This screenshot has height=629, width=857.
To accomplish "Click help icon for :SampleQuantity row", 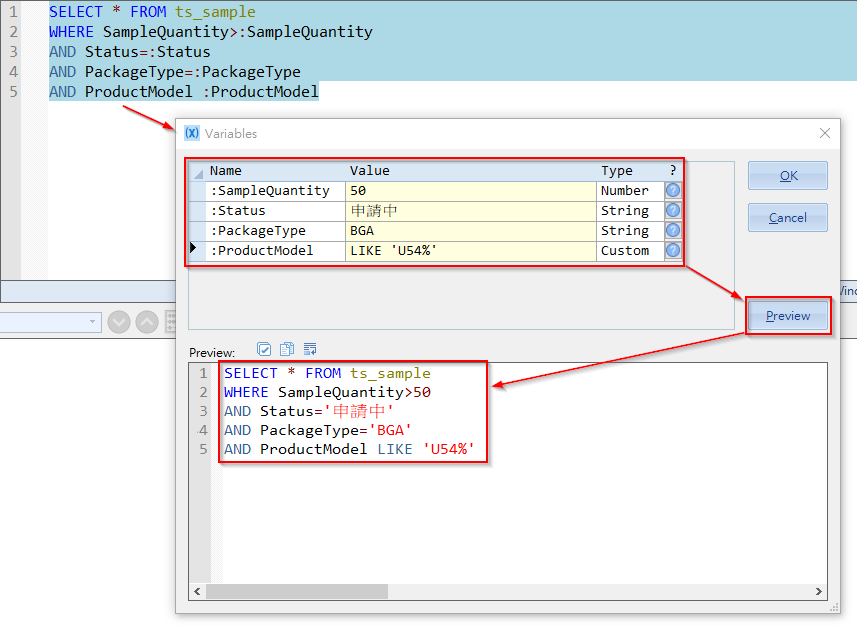I will [x=673, y=190].
